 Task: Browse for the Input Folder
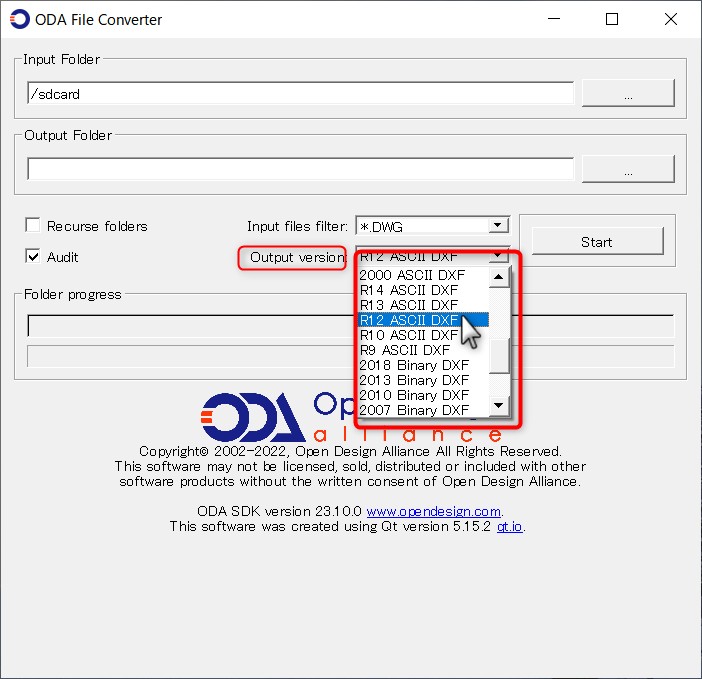(x=628, y=94)
